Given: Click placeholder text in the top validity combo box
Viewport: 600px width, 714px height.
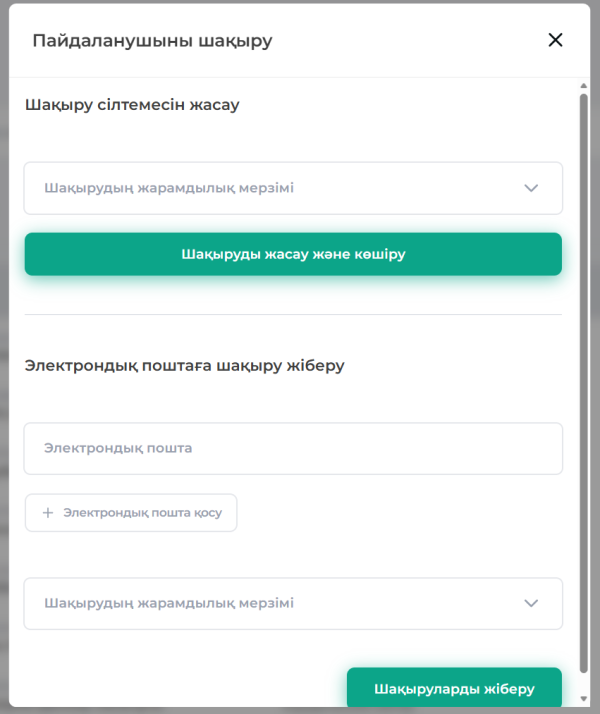Looking at the screenshot, I should [169, 188].
